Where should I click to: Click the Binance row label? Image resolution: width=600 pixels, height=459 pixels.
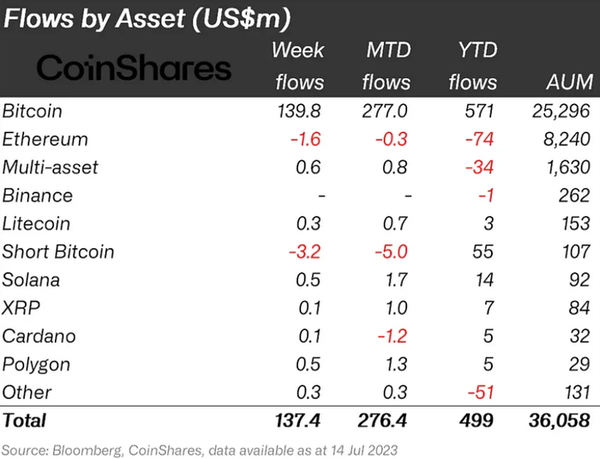37,195
